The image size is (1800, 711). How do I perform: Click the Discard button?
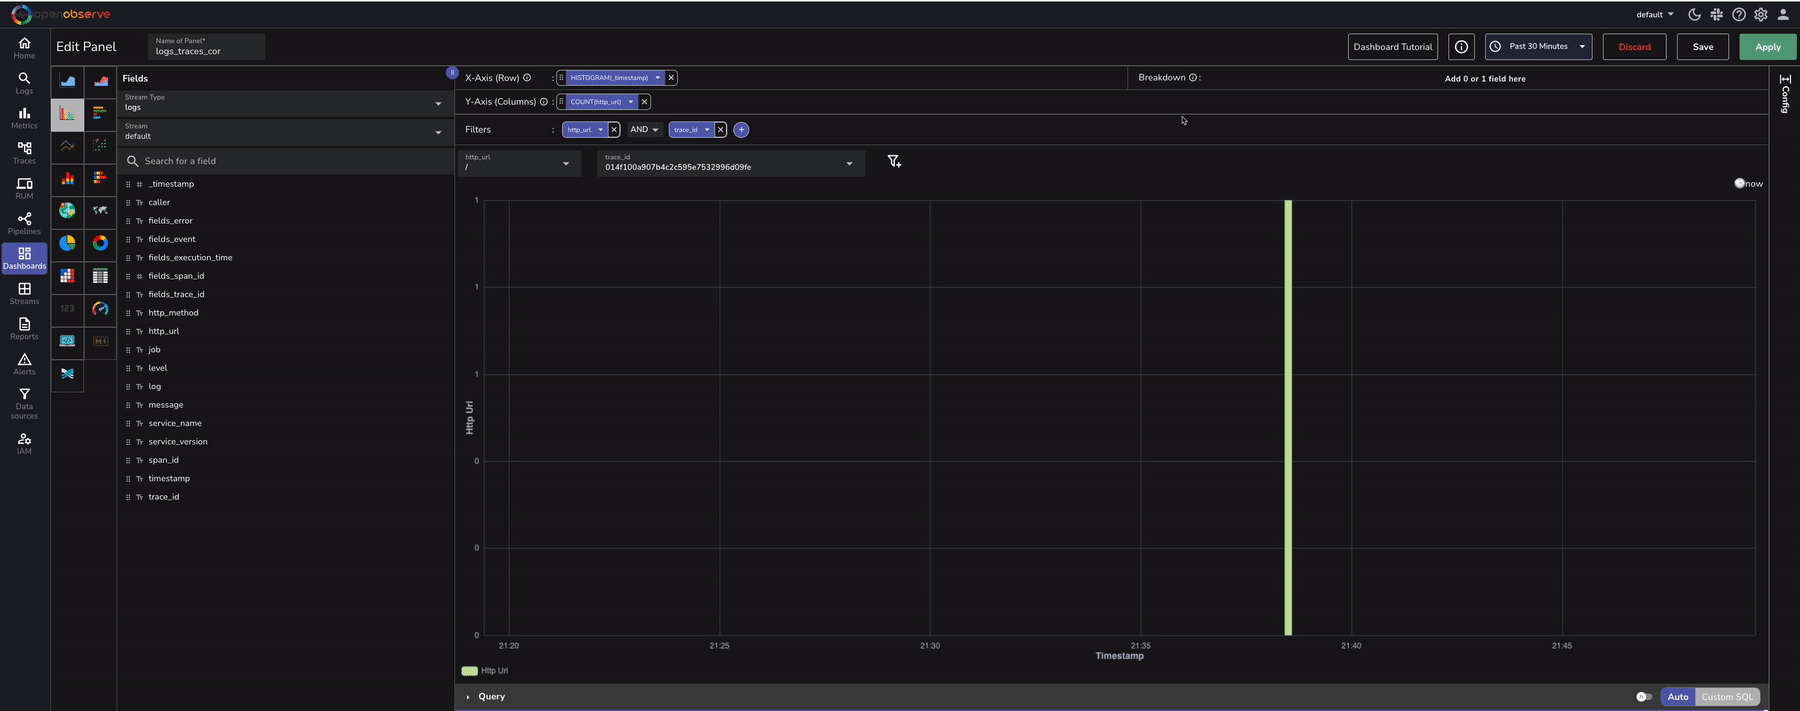pyautogui.click(x=1634, y=47)
